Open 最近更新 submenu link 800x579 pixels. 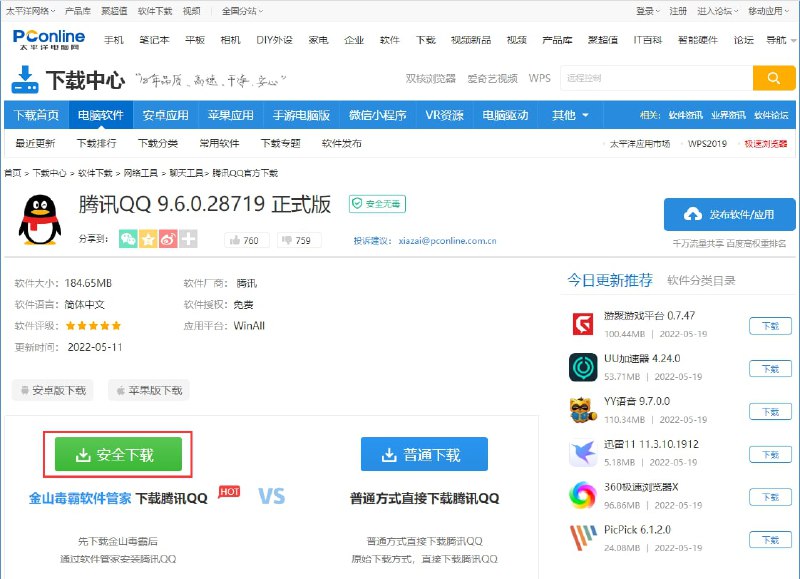click(x=35, y=143)
